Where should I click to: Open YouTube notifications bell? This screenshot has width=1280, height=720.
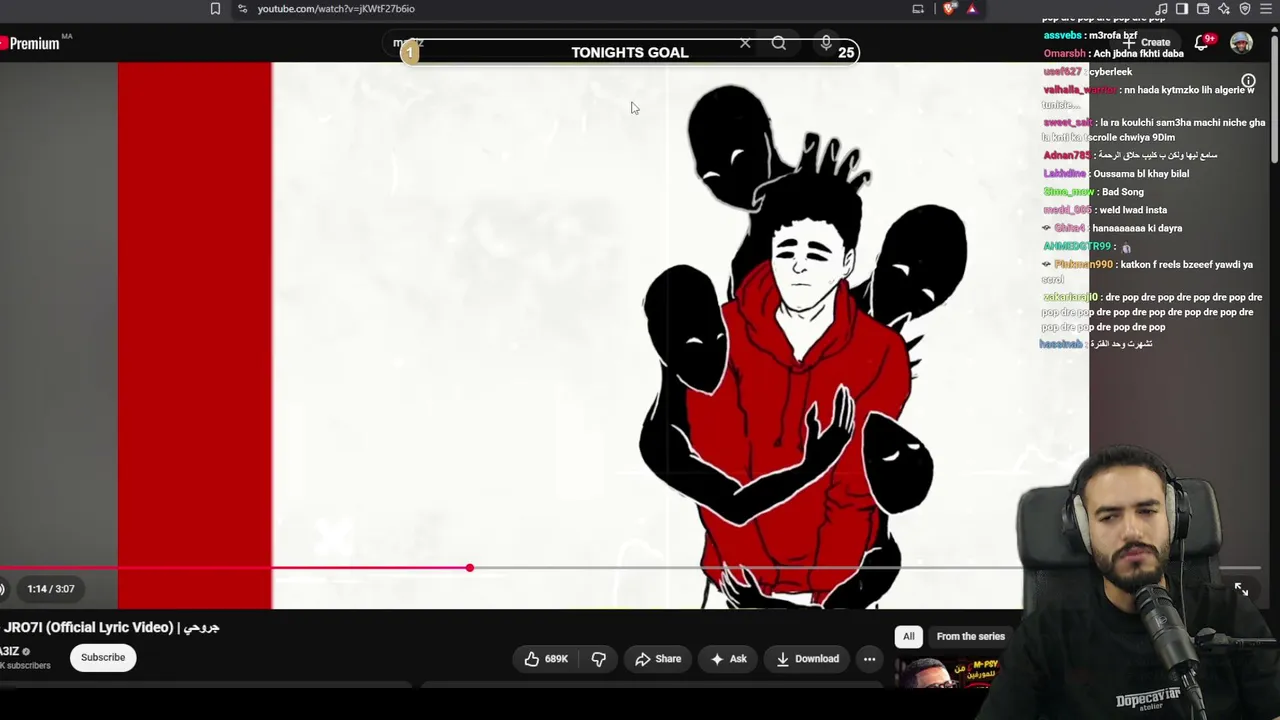coord(1204,43)
